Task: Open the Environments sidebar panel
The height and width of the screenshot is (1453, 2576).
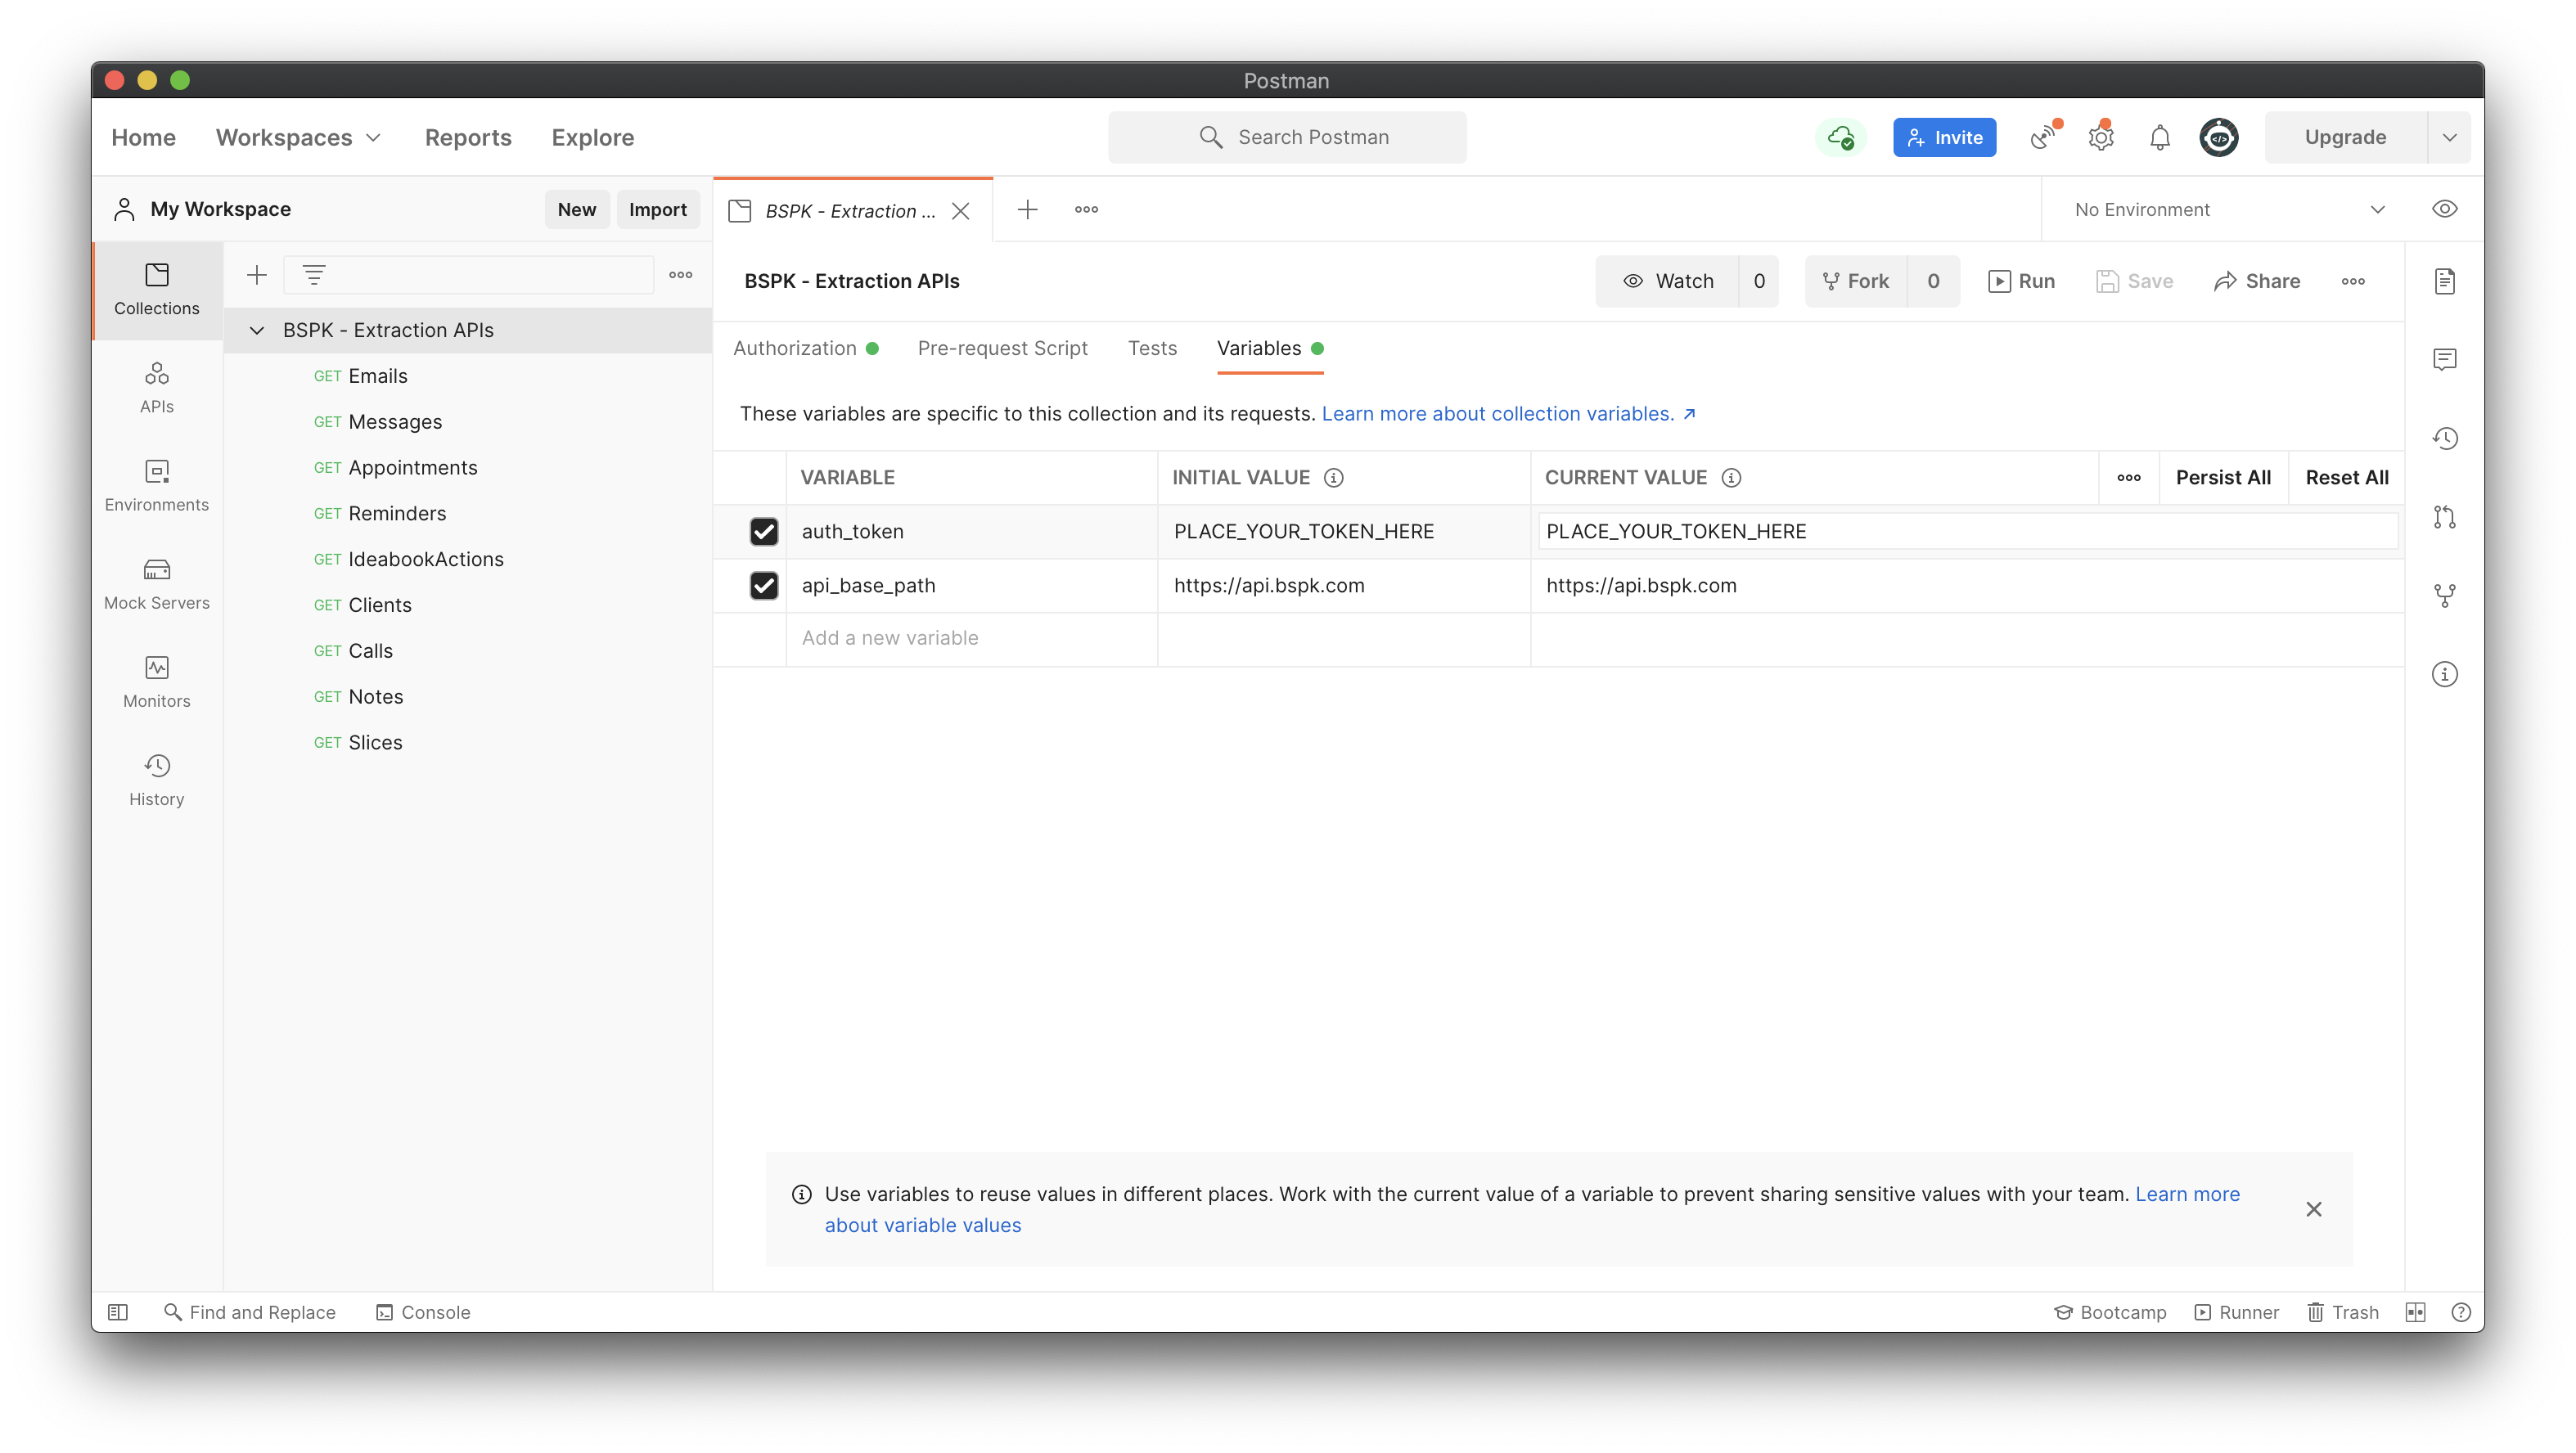Action: tap(156, 485)
